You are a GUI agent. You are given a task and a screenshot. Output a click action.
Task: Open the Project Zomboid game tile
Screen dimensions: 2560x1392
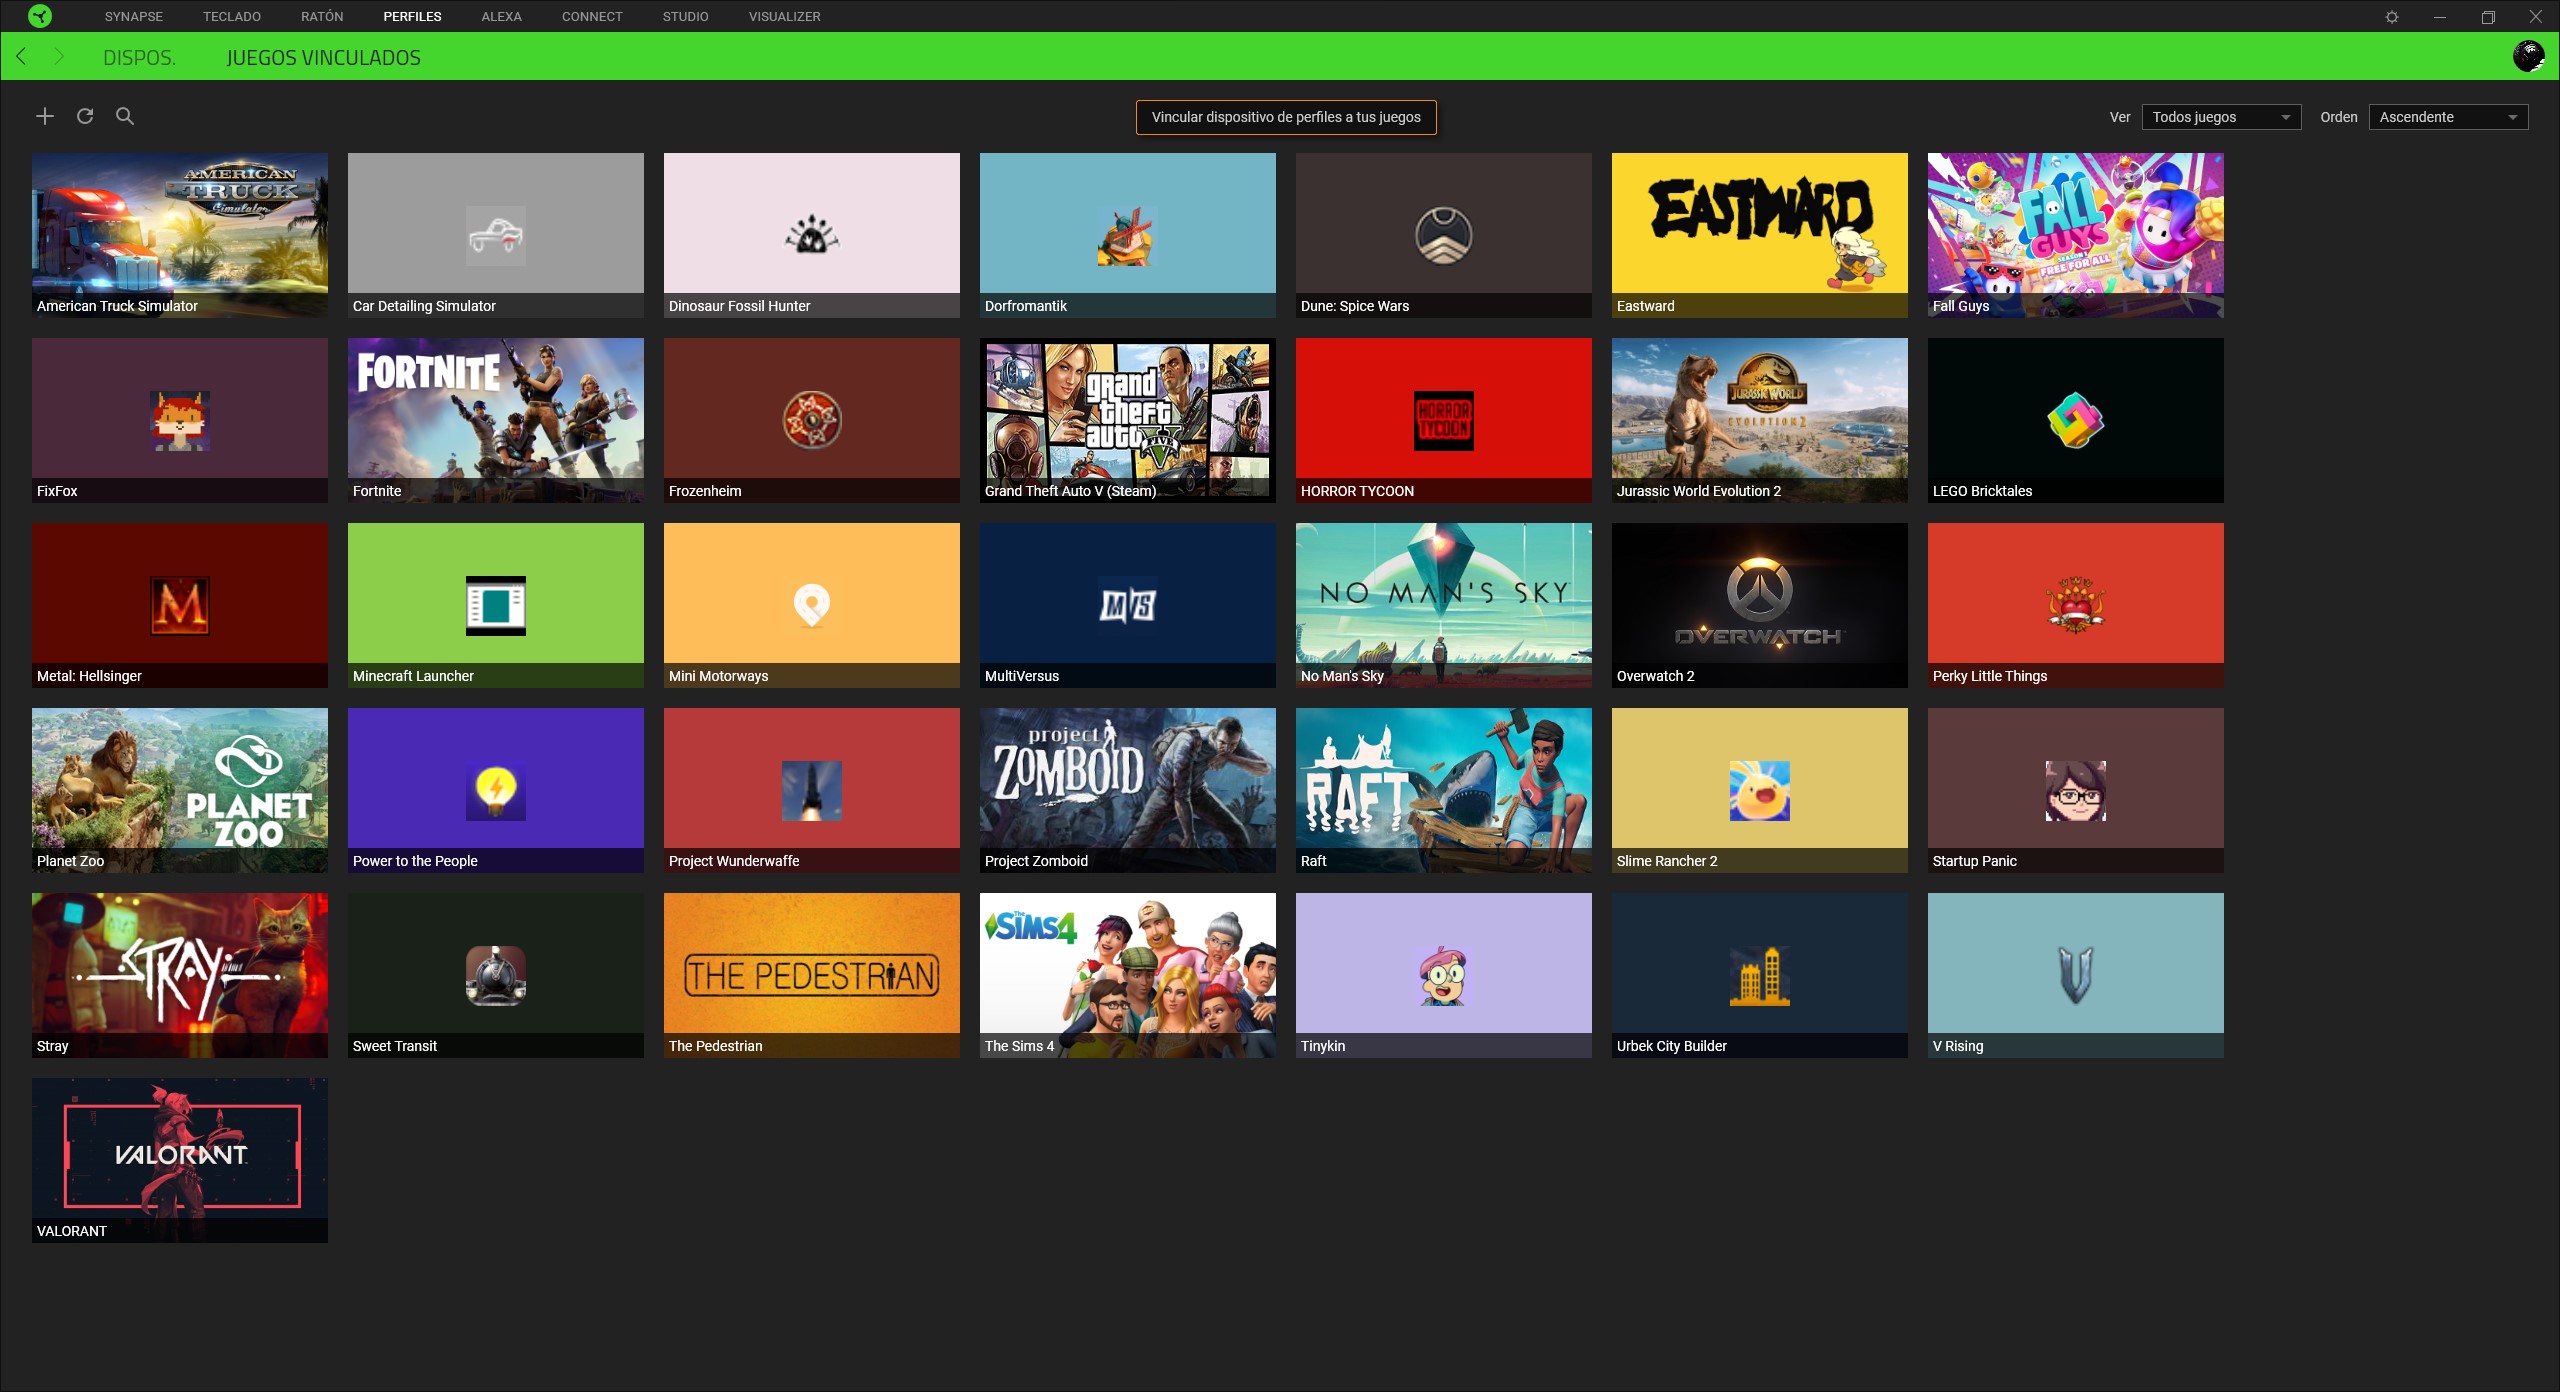pos(1128,790)
